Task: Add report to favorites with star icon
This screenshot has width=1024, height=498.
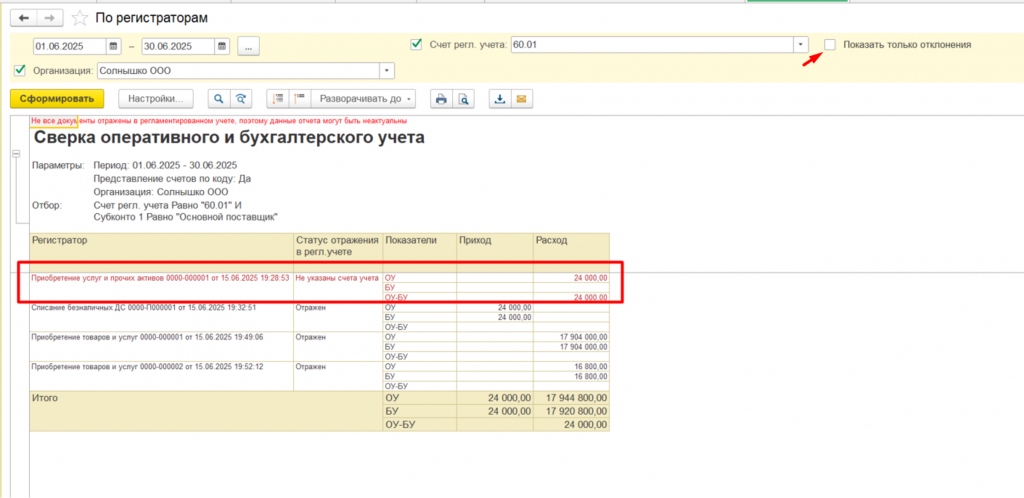Action: click(80, 18)
